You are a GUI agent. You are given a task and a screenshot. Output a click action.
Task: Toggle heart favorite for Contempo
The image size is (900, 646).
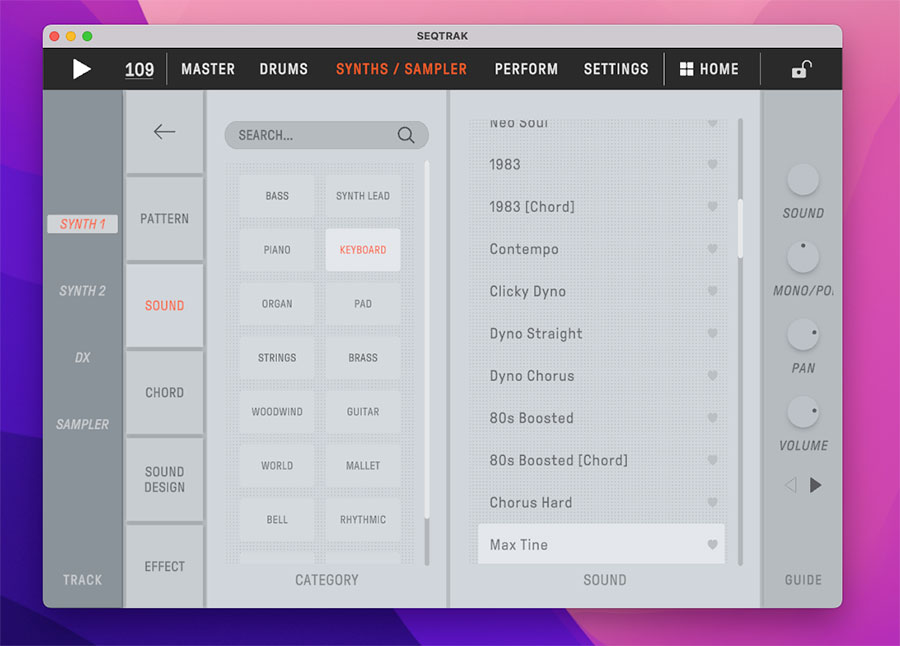(712, 249)
